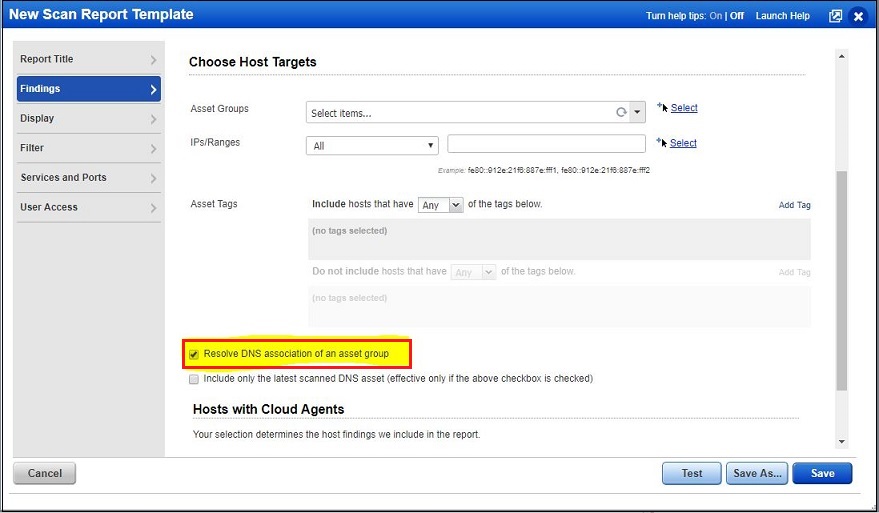Image resolution: width=879 pixels, height=513 pixels.
Task: Open the Services and Ports section
Action: click(88, 178)
